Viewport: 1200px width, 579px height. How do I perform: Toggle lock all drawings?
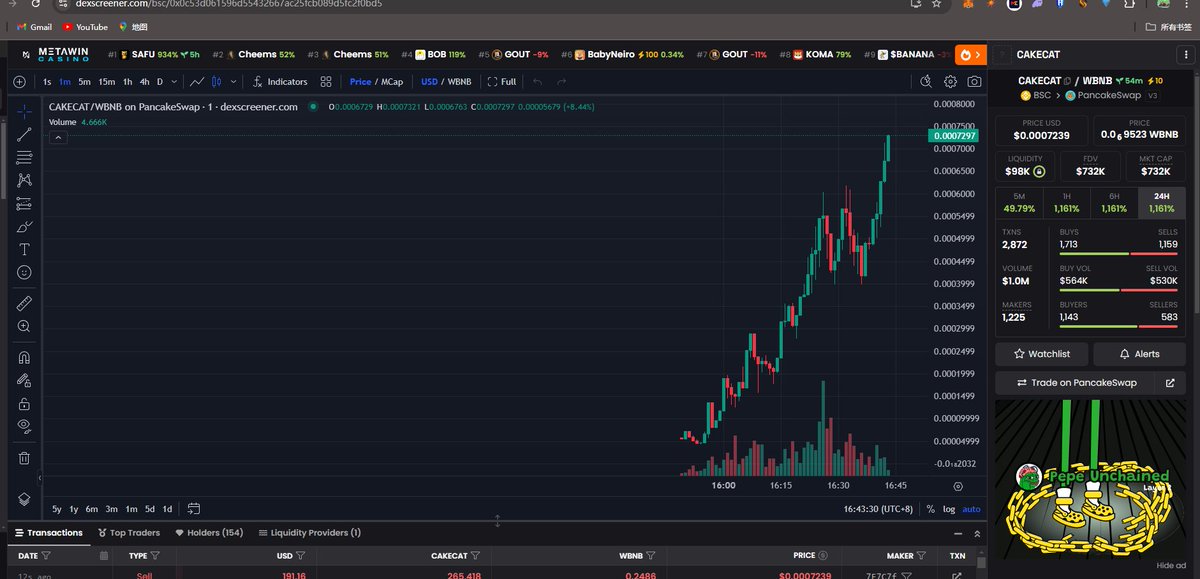click(24, 404)
